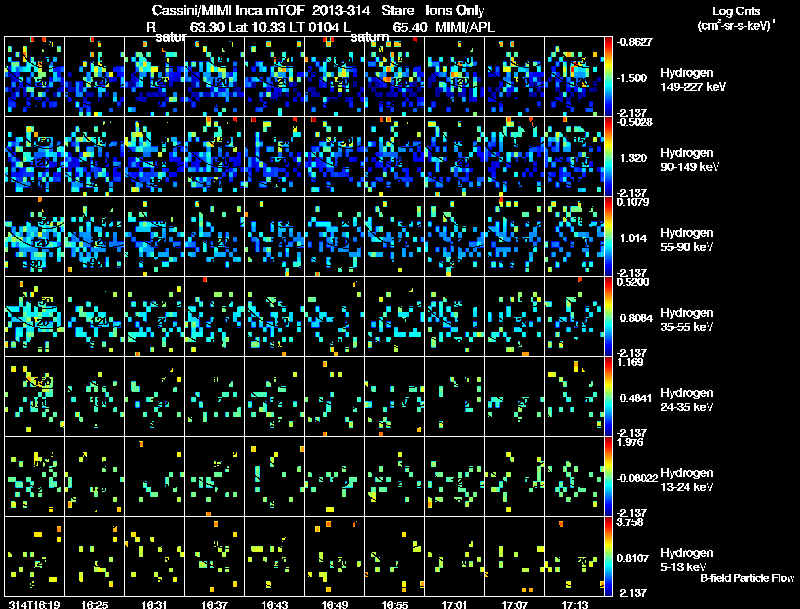
Task: Select the color bar for 13-24 keV row
Action: click(608, 476)
